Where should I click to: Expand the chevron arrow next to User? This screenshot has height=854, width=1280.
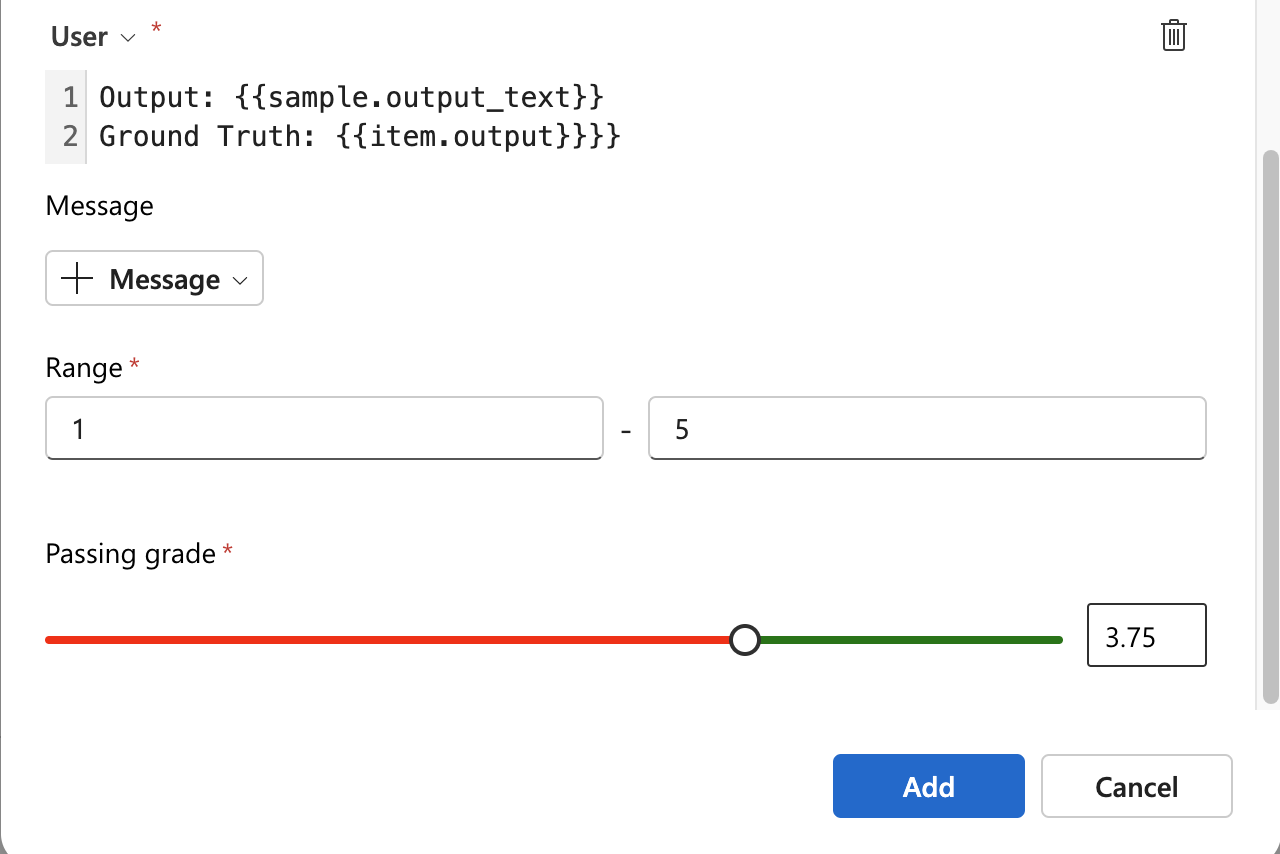coord(127,38)
